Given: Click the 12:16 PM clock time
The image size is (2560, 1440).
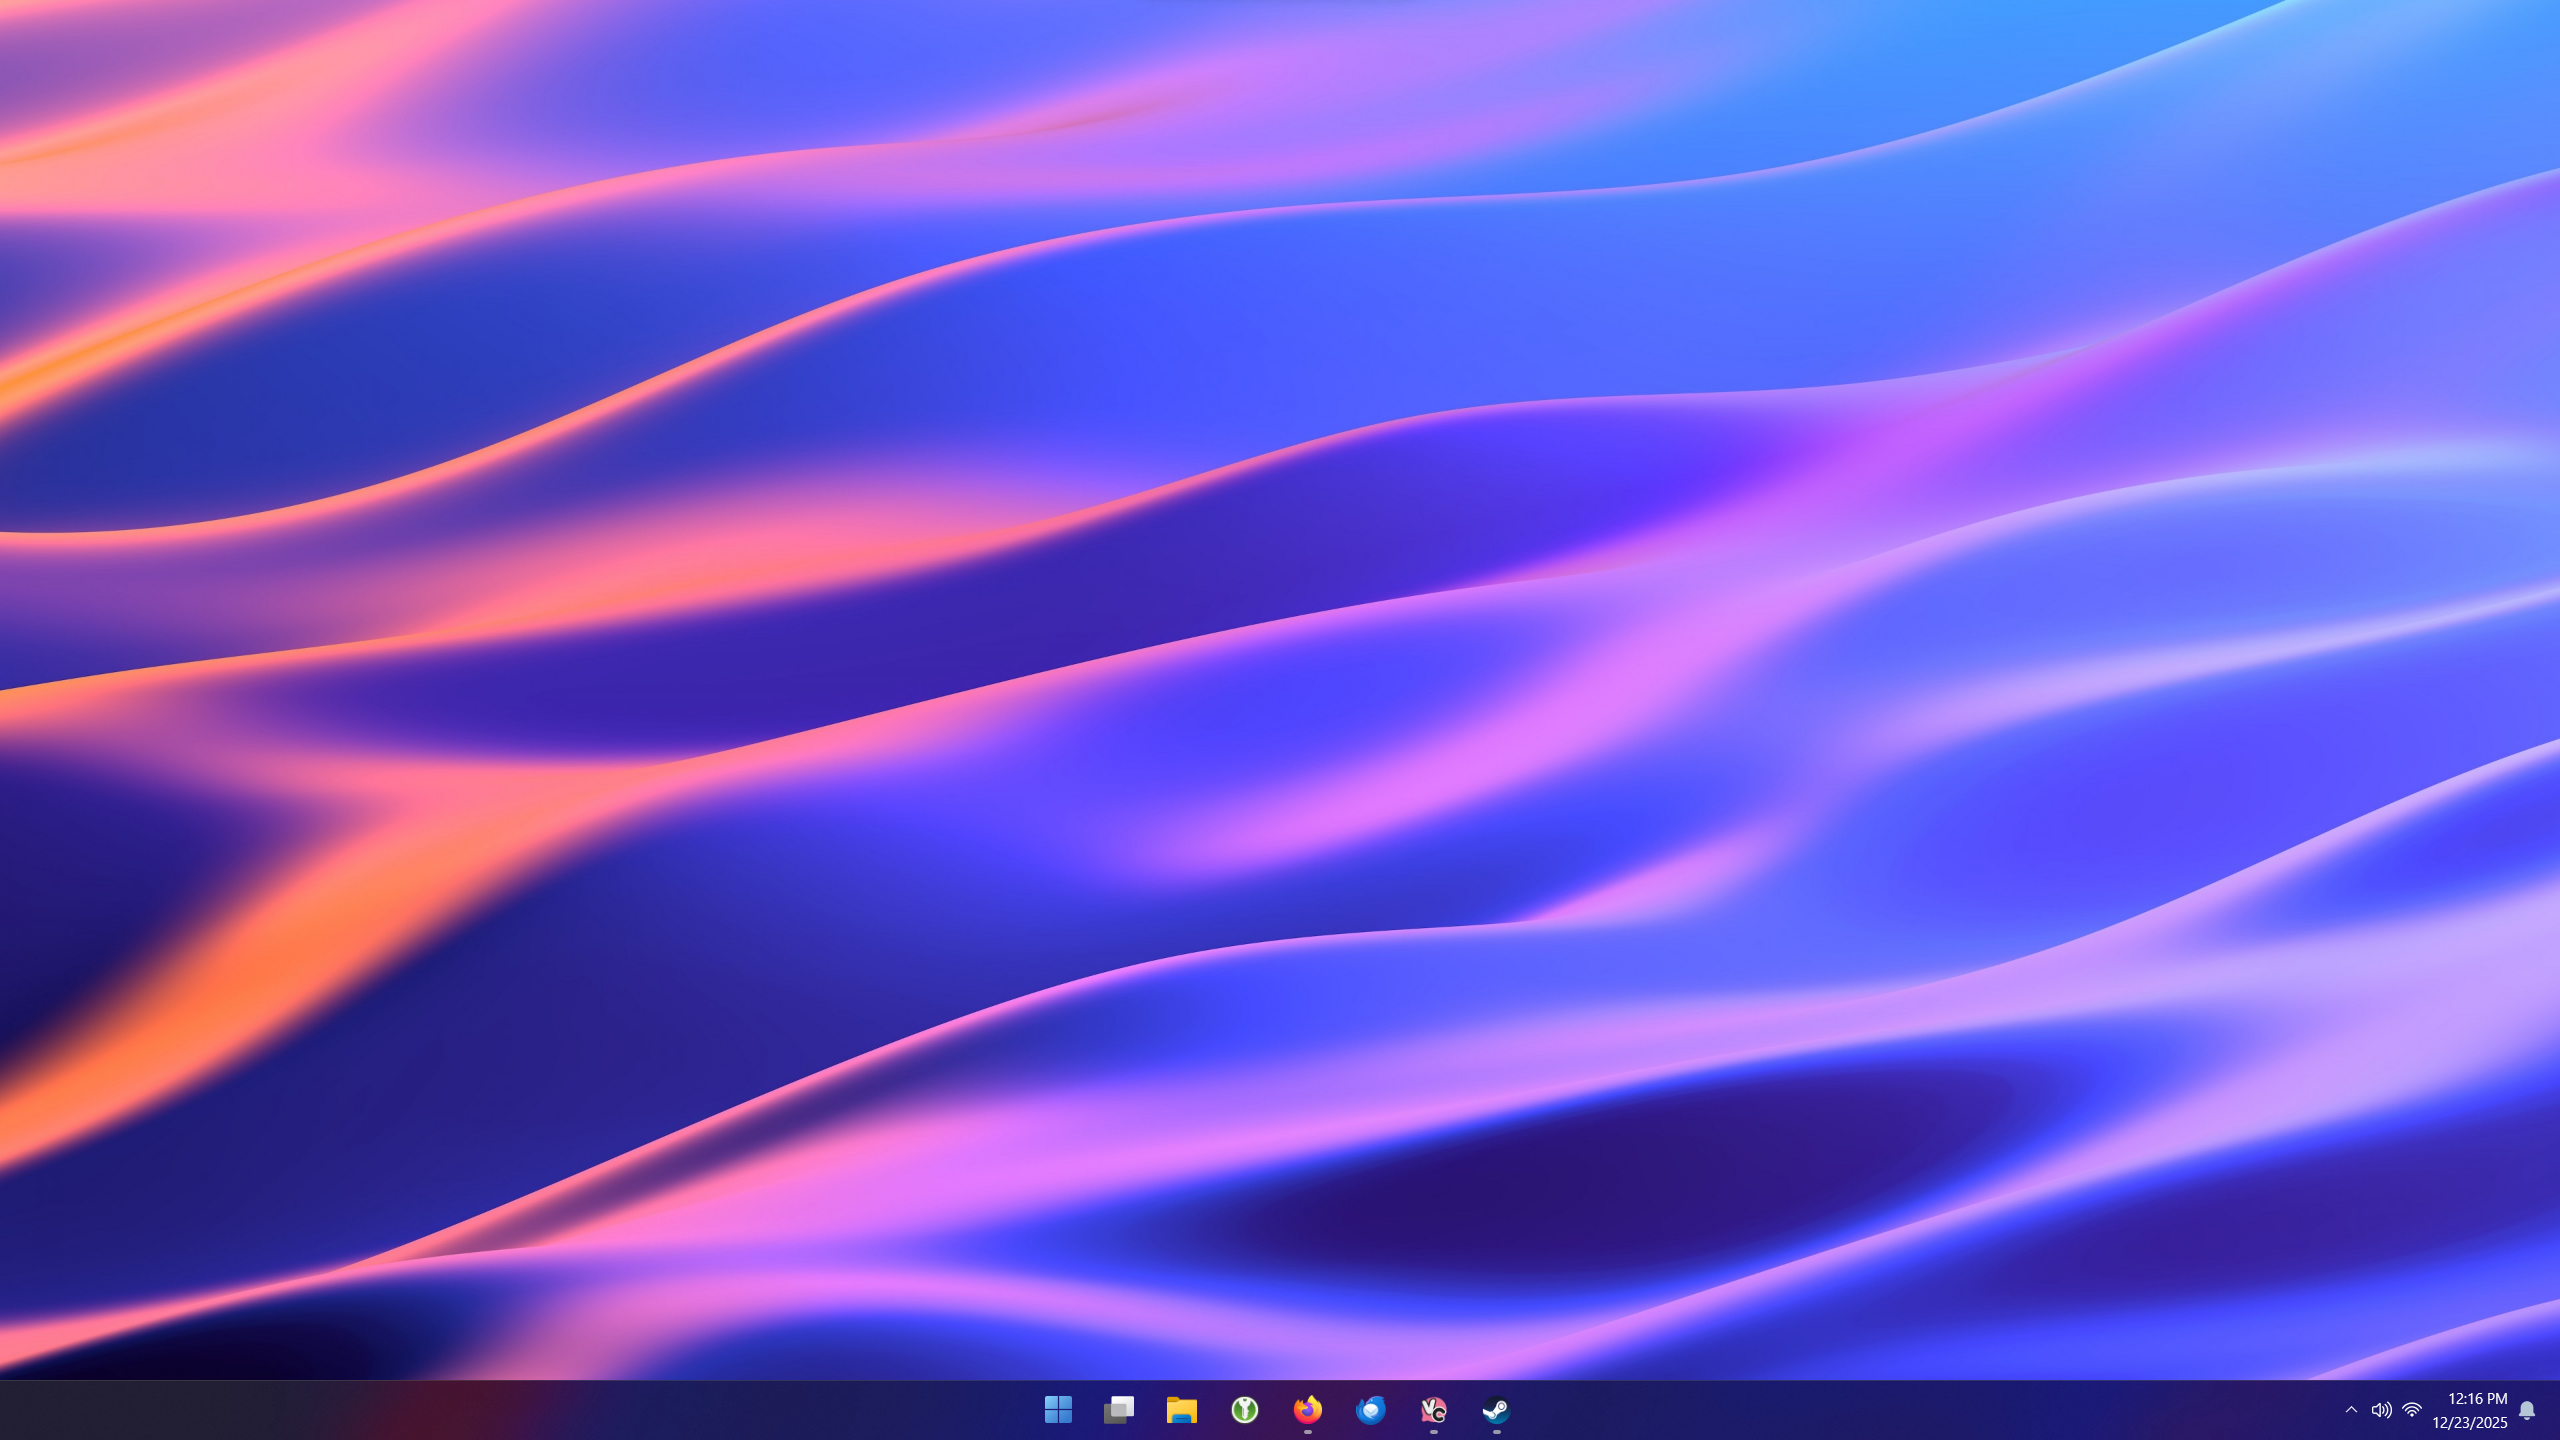Looking at the screenshot, I should 2477,1398.
